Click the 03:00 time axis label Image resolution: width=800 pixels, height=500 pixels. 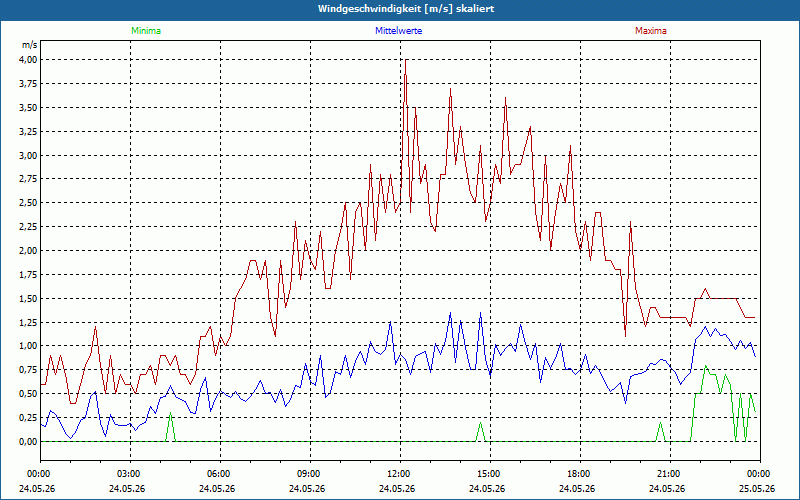(131, 474)
